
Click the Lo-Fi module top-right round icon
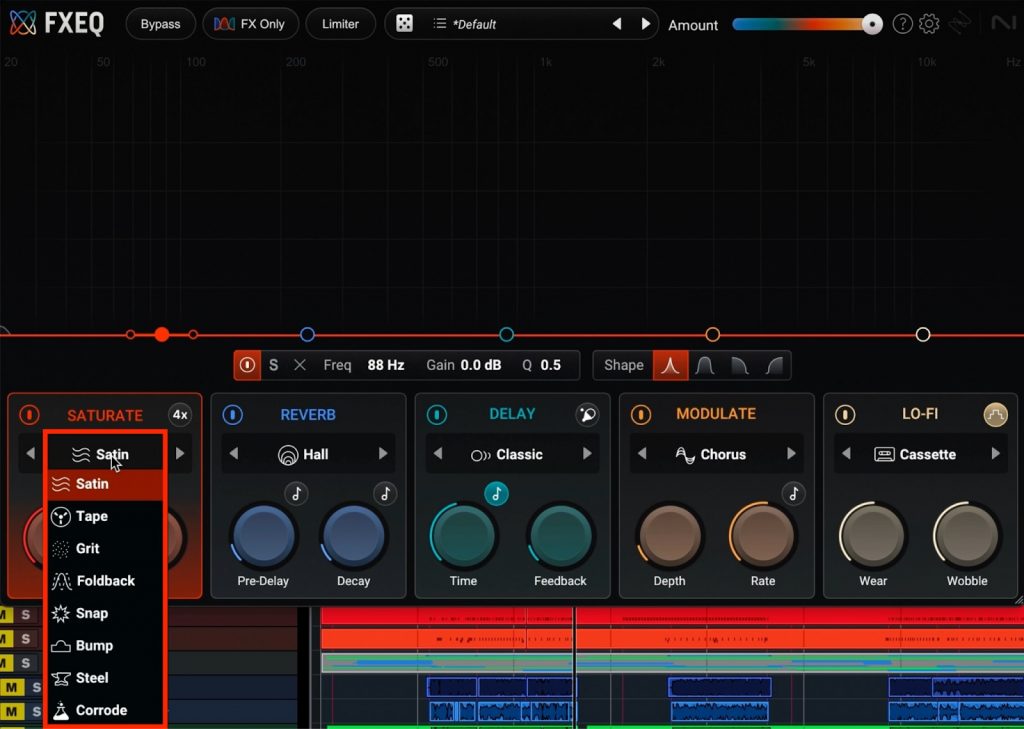(x=995, y=414)
